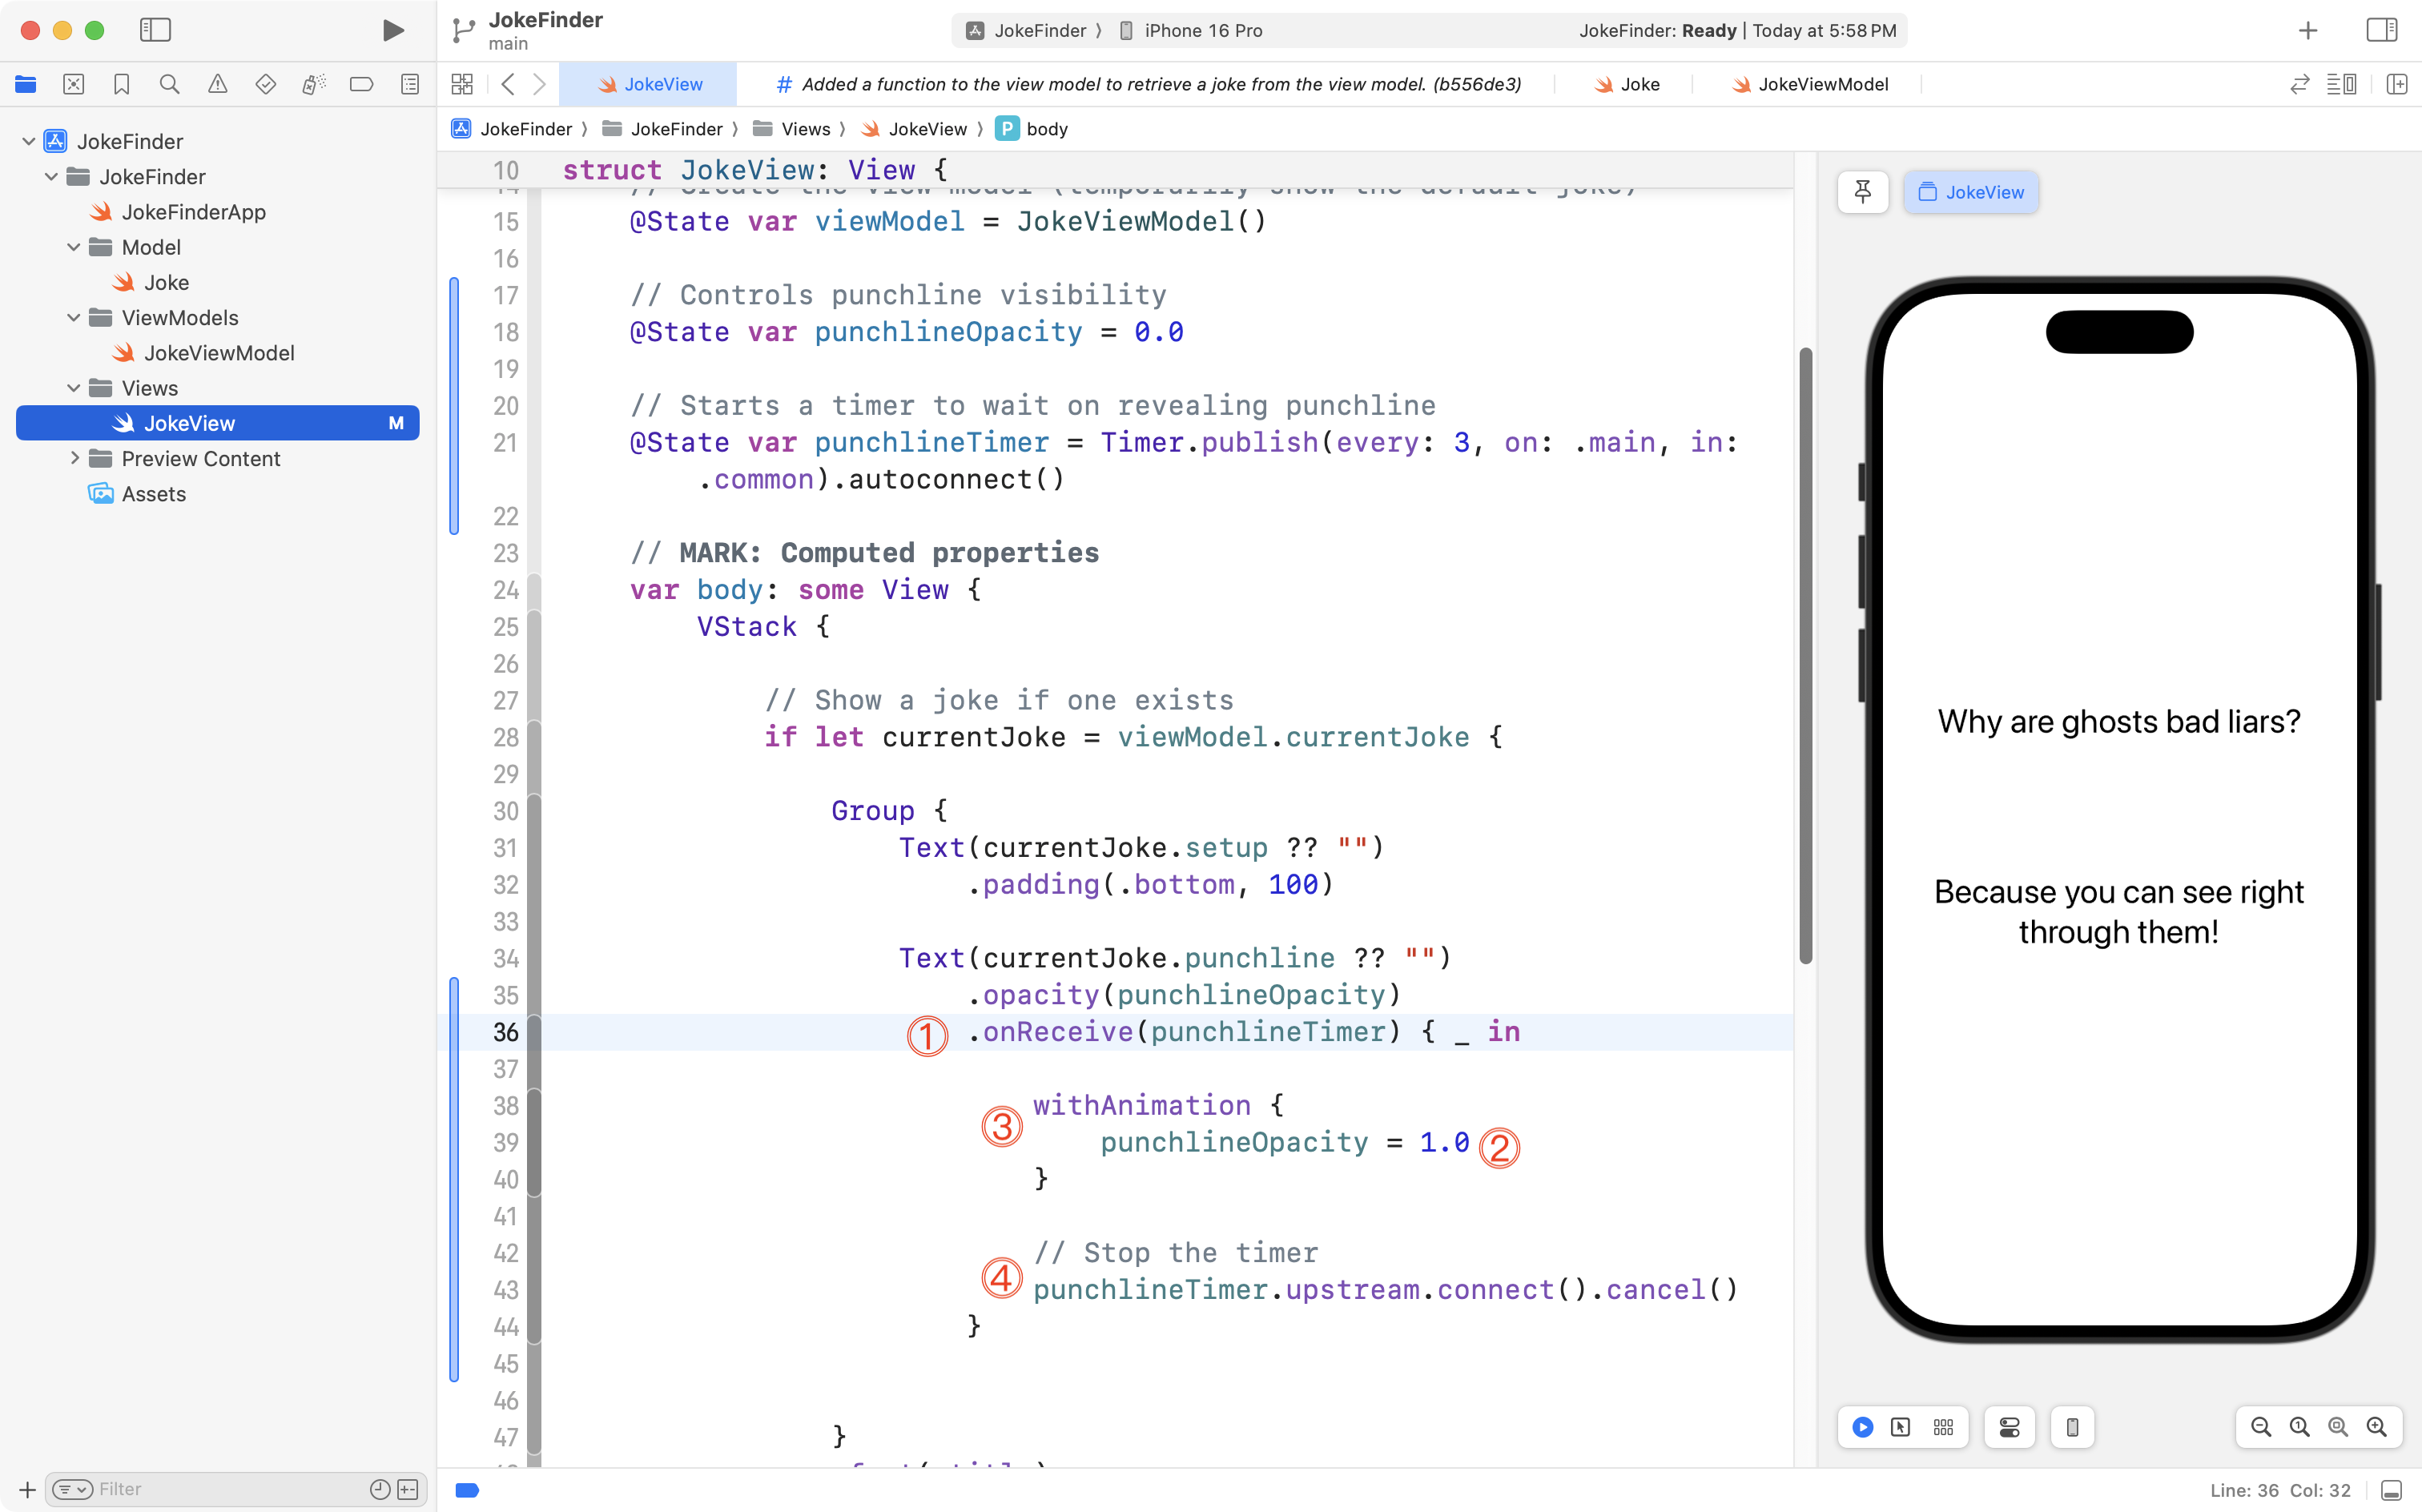Click the Live preview play icon

point(1862,1427)
